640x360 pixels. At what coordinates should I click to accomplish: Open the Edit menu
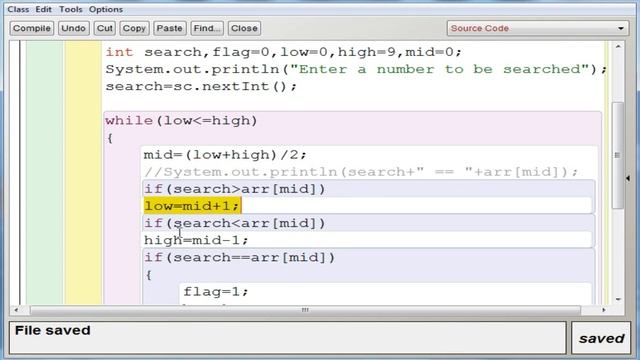[43, 9]
